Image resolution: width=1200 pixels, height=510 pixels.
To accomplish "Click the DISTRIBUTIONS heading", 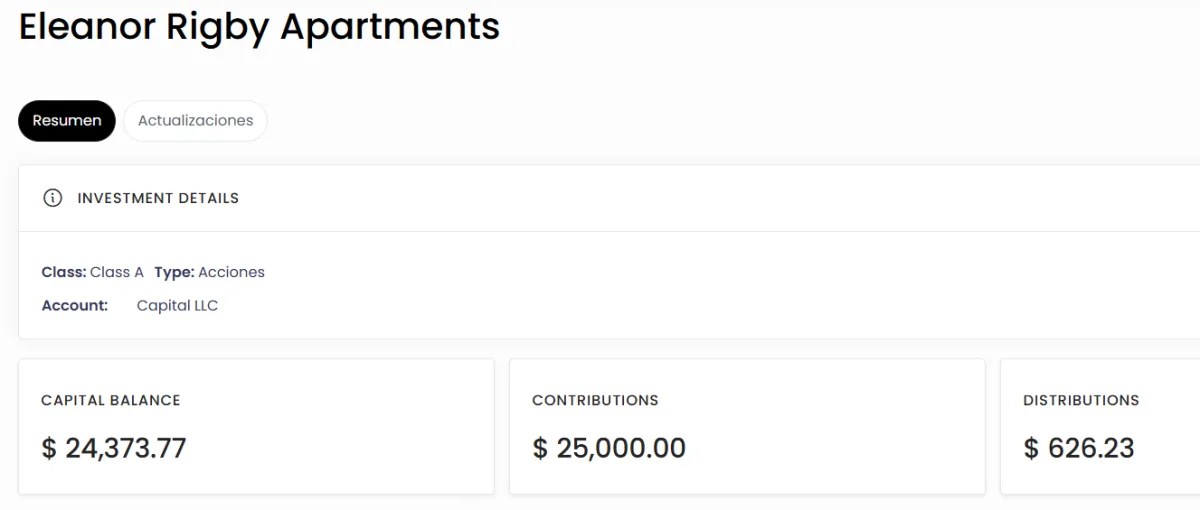I will click(1081, 400).
